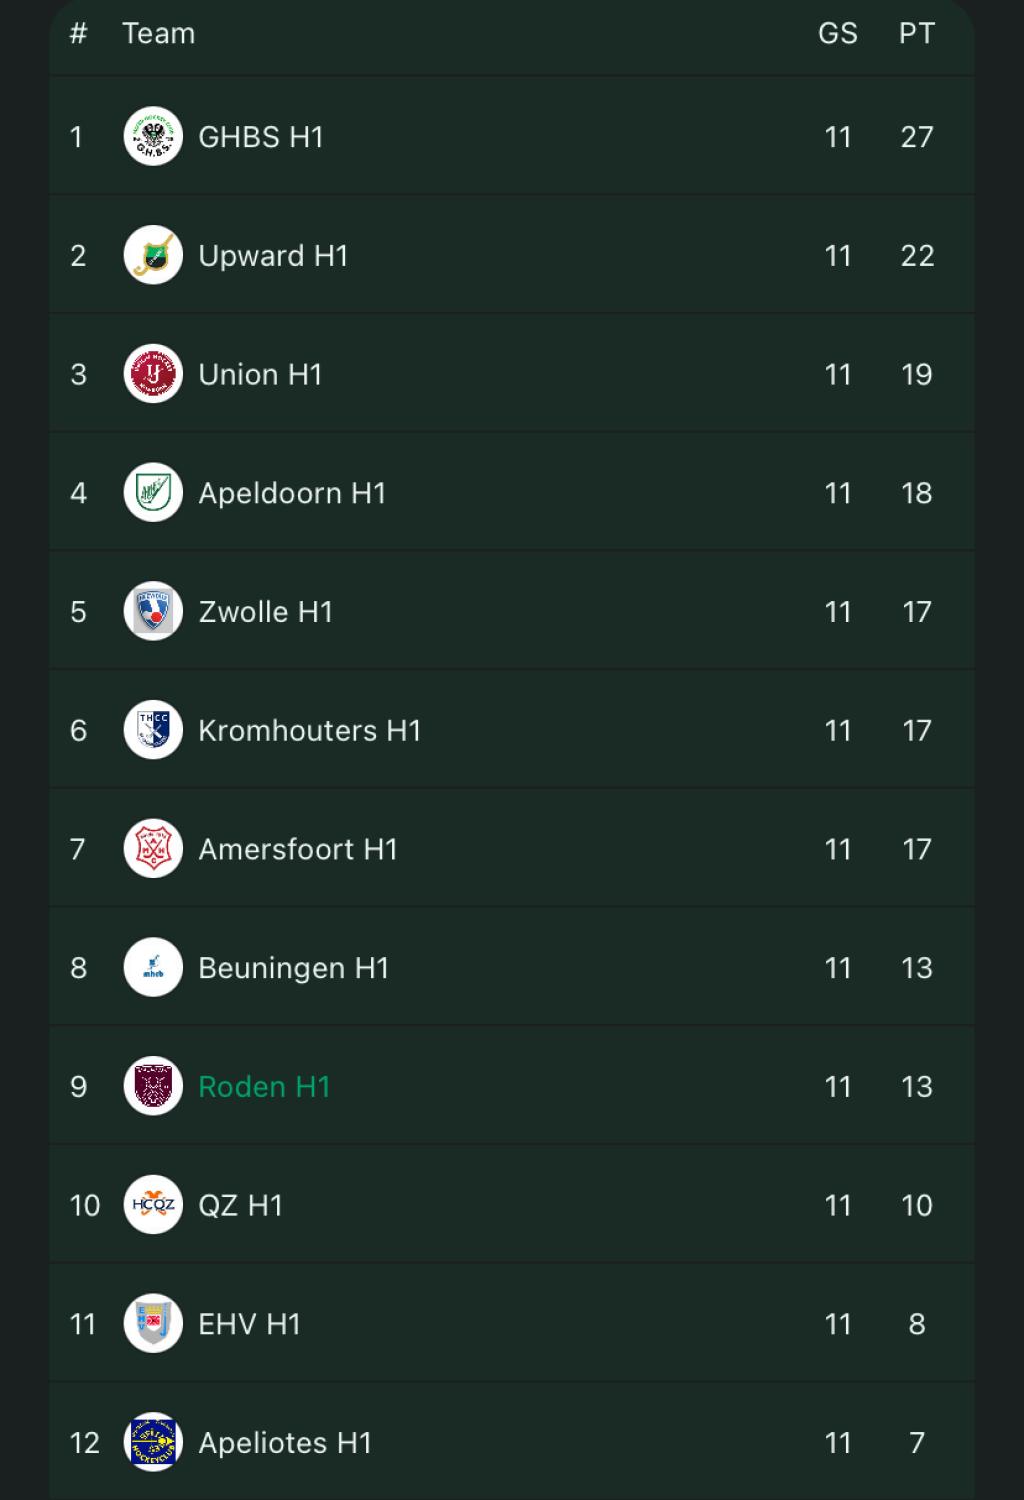Select the Apeliotes H1 club logo
This screenshot has width=1024, height=1500.
[153, 1442]
